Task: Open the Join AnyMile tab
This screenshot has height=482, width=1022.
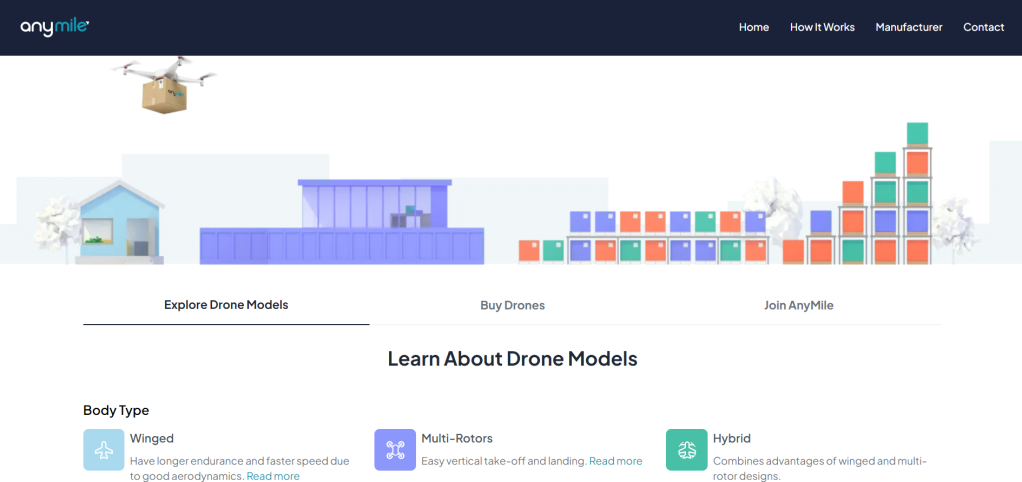Action: click(798, 305)
